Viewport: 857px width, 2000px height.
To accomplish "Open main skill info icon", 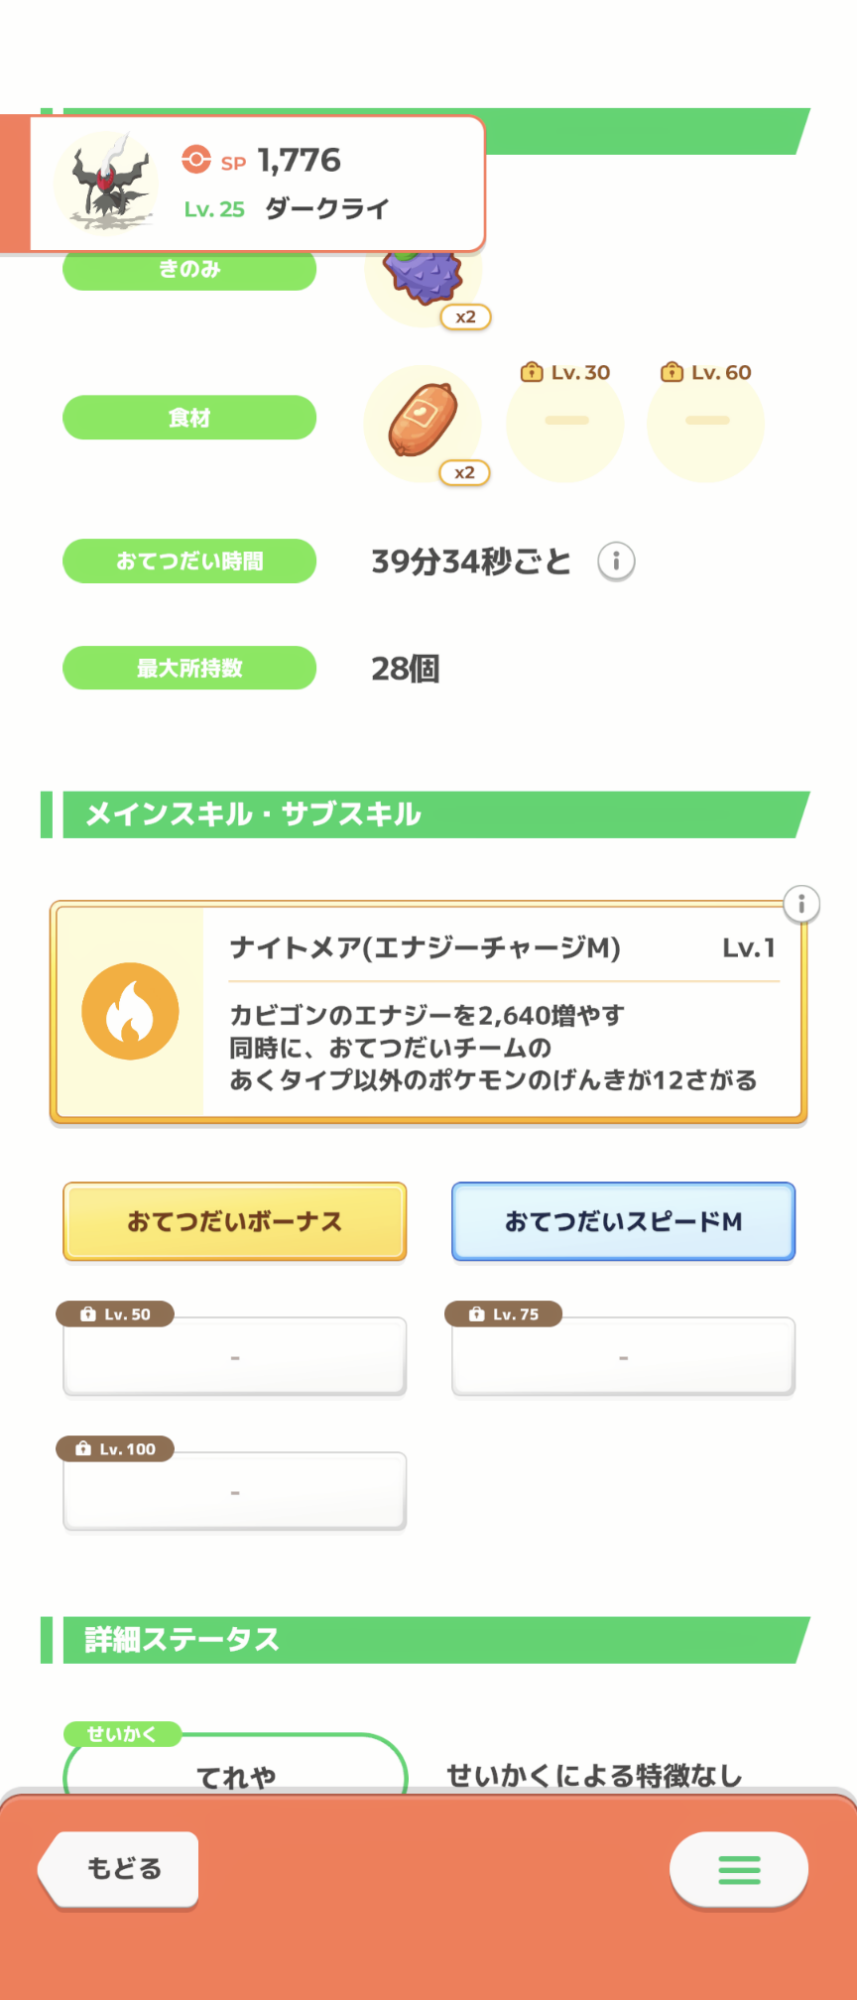I will coord(801,905).
